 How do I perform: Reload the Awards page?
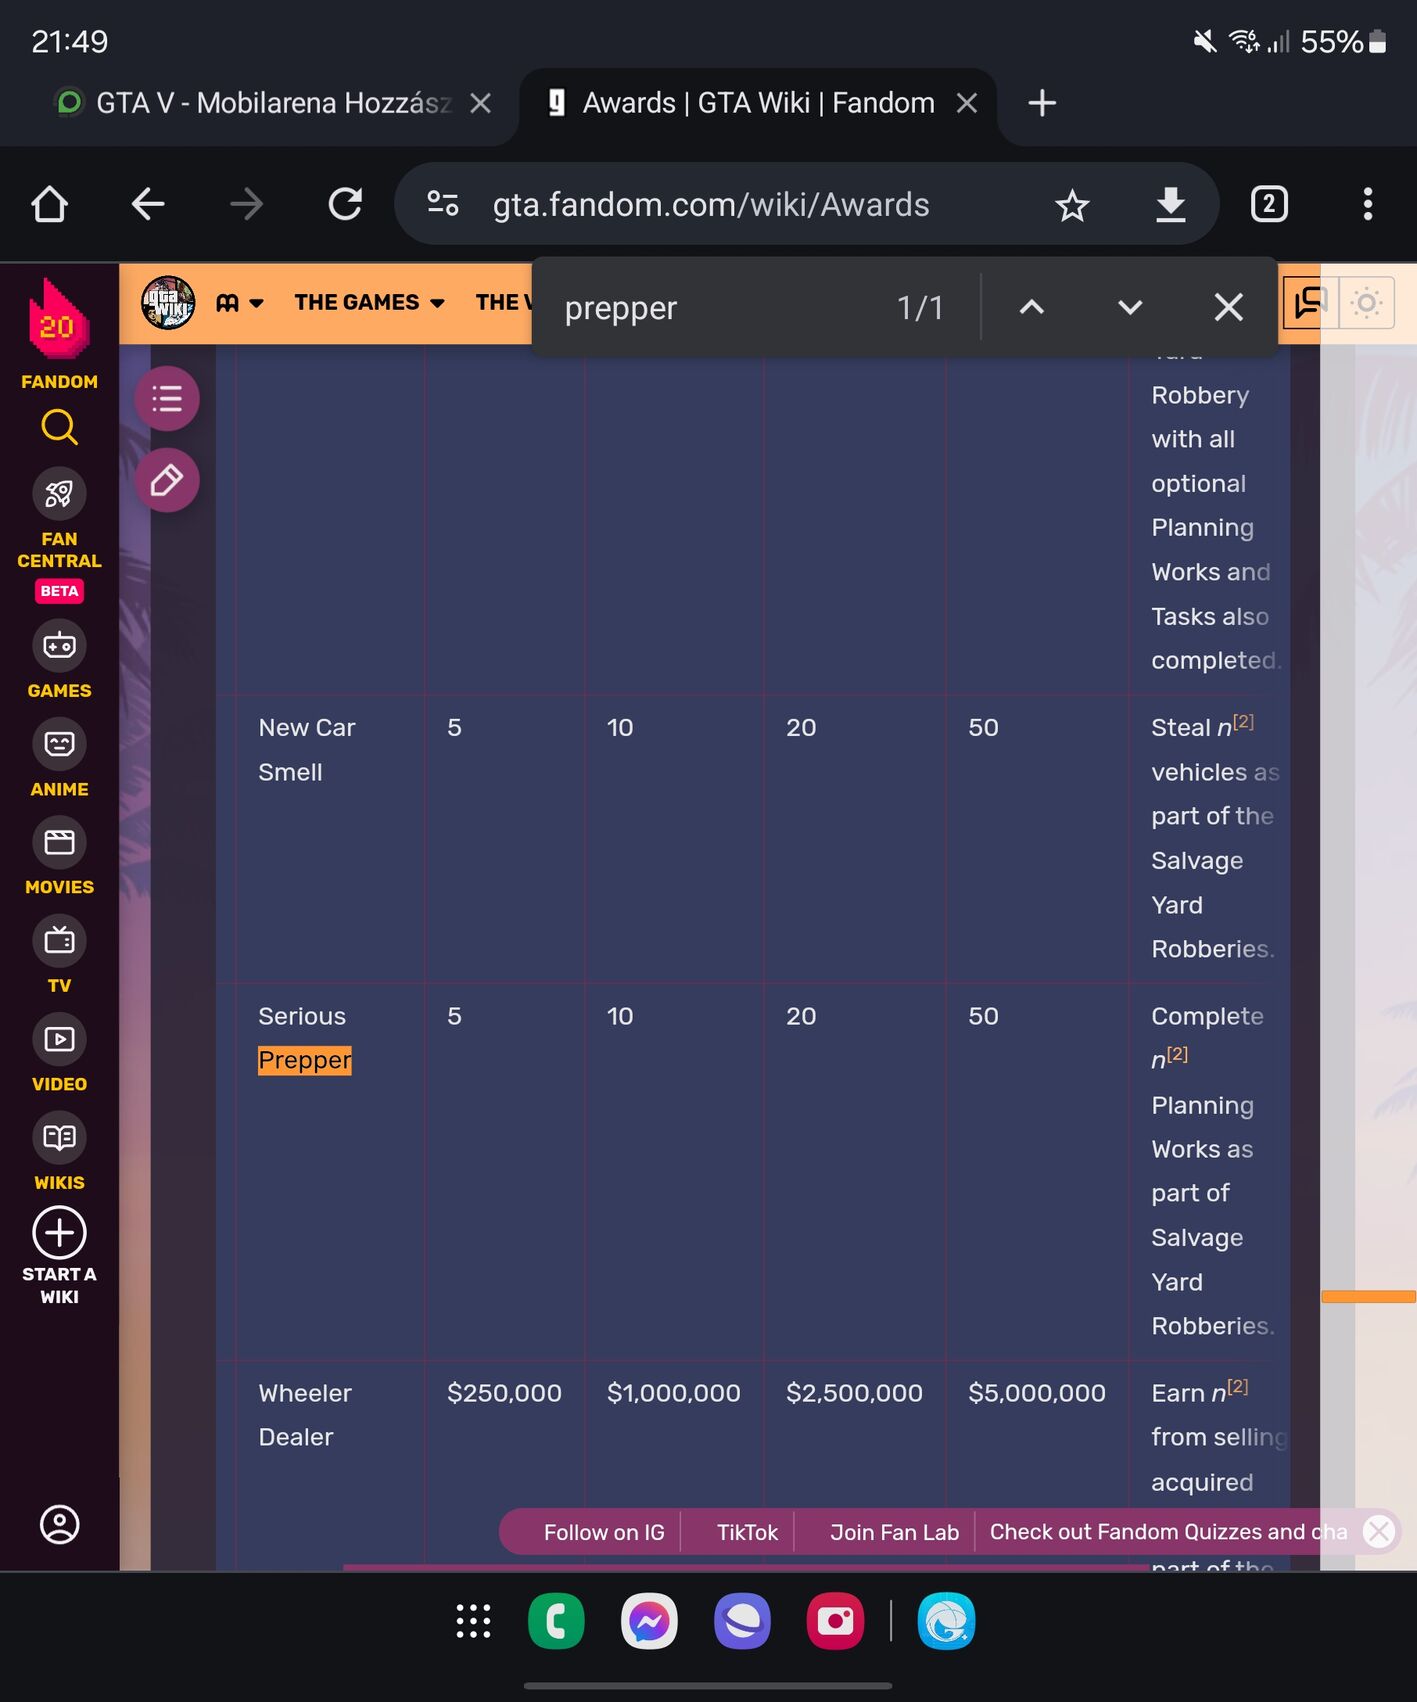pyautogui.click(x=345, y=204)
